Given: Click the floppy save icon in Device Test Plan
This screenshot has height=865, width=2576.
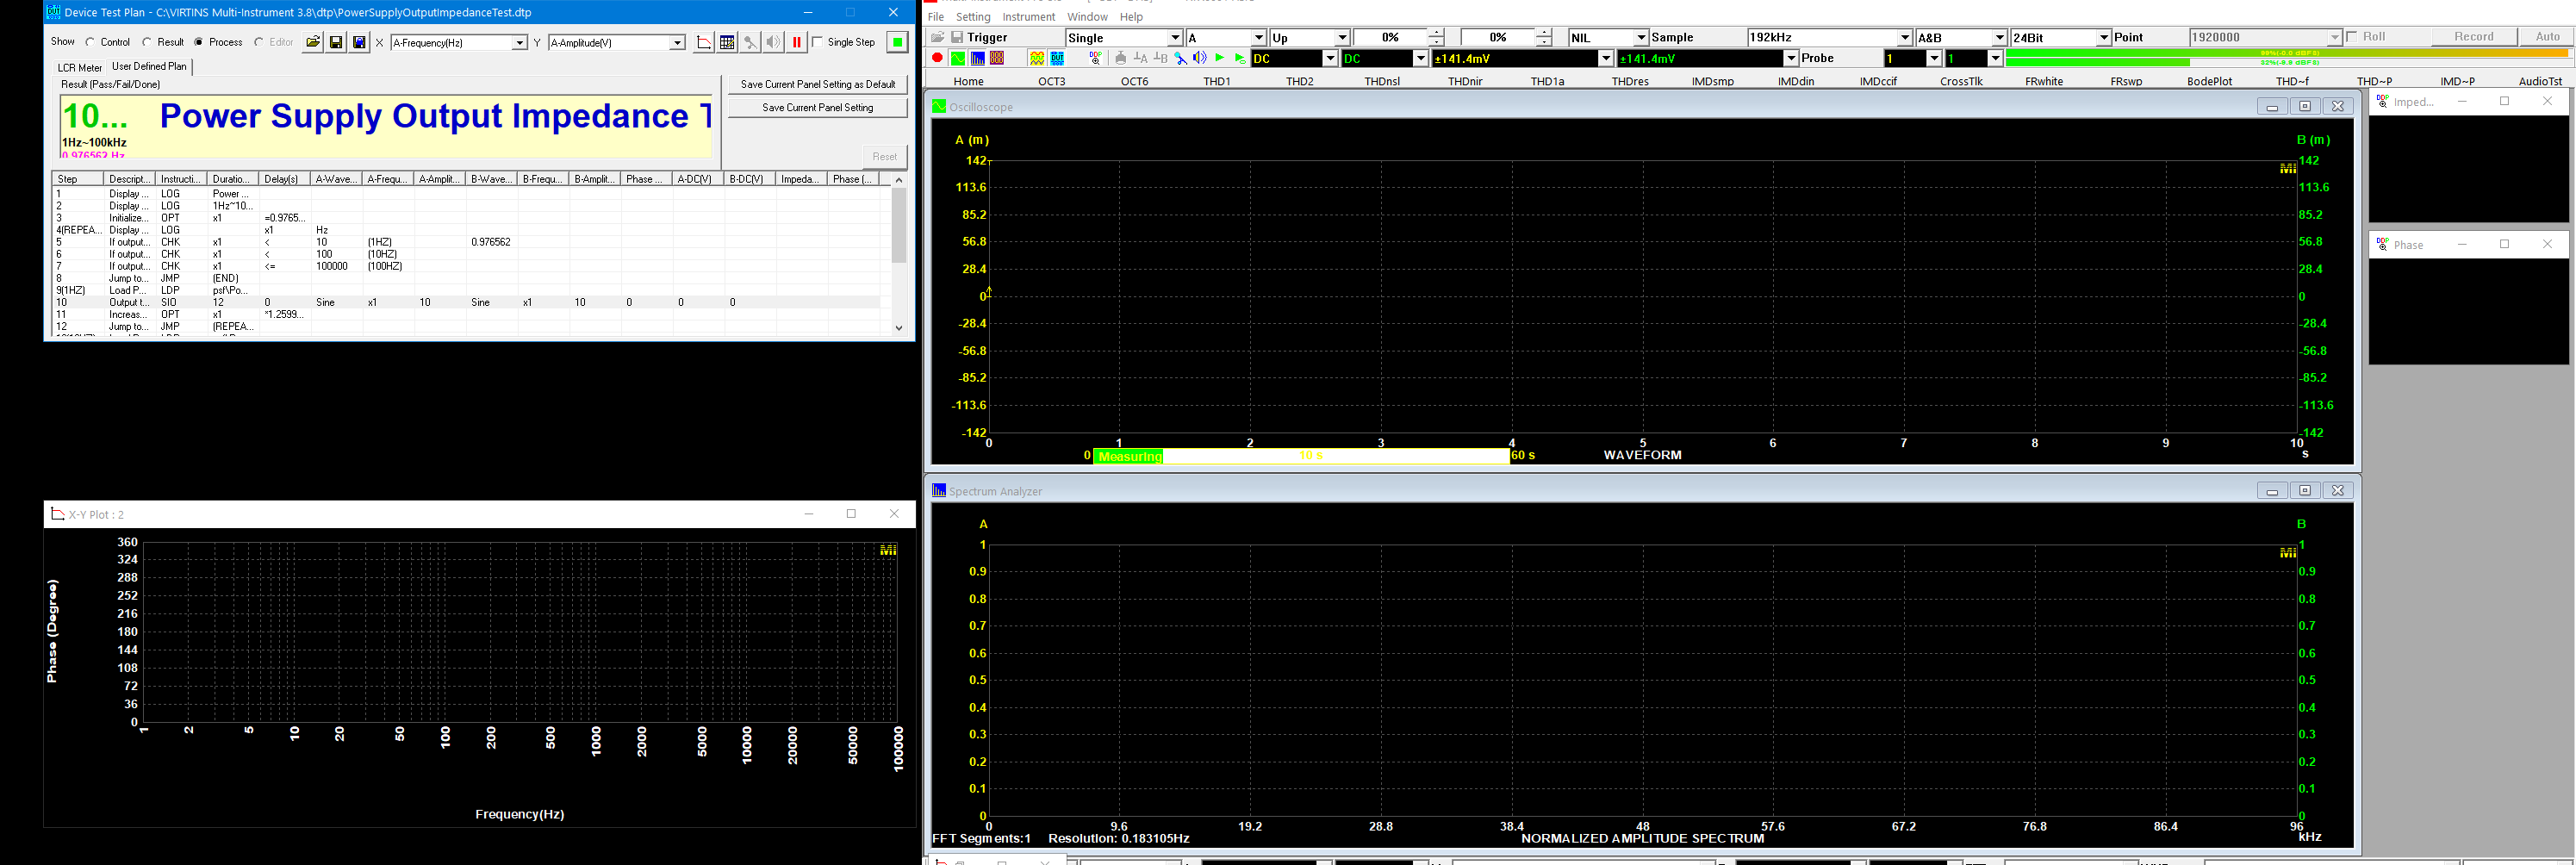Looking at the screenshot, I should (336, 42).
